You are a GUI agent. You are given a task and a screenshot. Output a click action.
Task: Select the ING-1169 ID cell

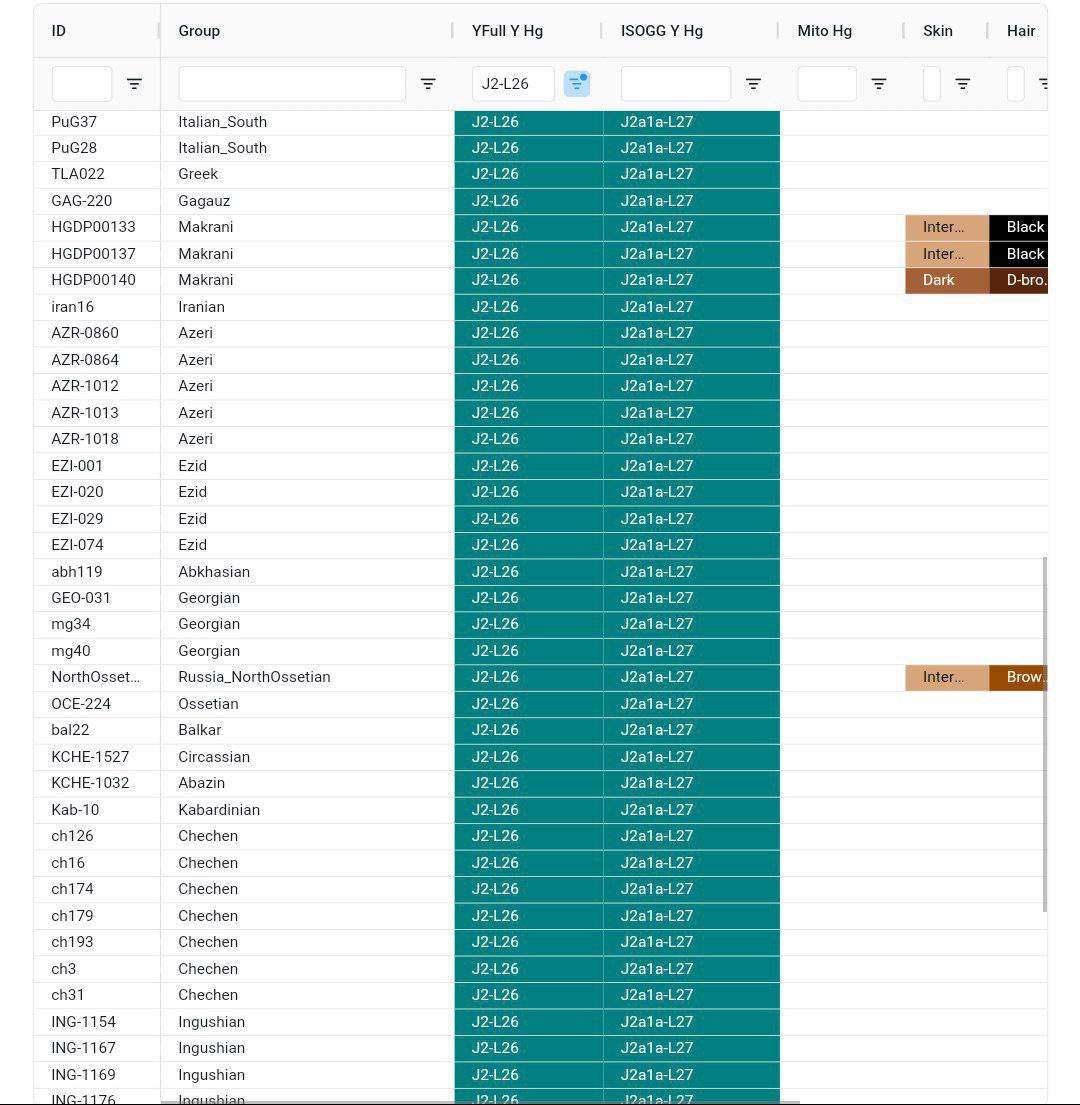tap(97, 1075)
